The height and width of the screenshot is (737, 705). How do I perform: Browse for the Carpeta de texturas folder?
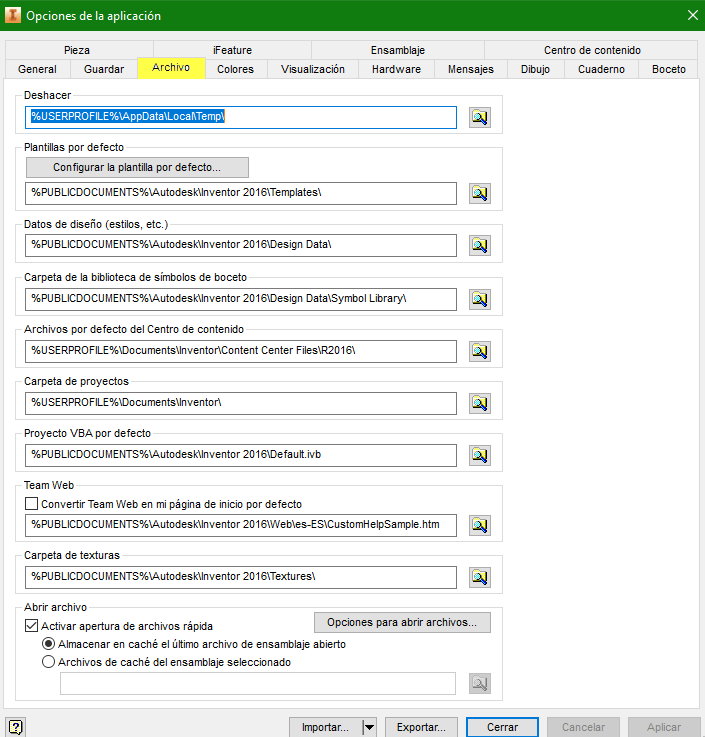480,578
